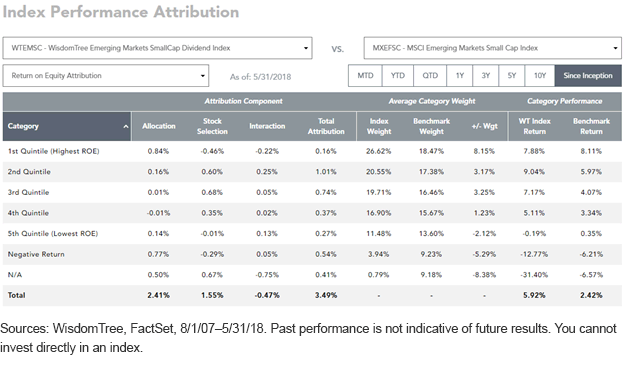Viewport: 624px width, 366px height.
Task: Click the Category column sort arrow
Action: (126, 127)
